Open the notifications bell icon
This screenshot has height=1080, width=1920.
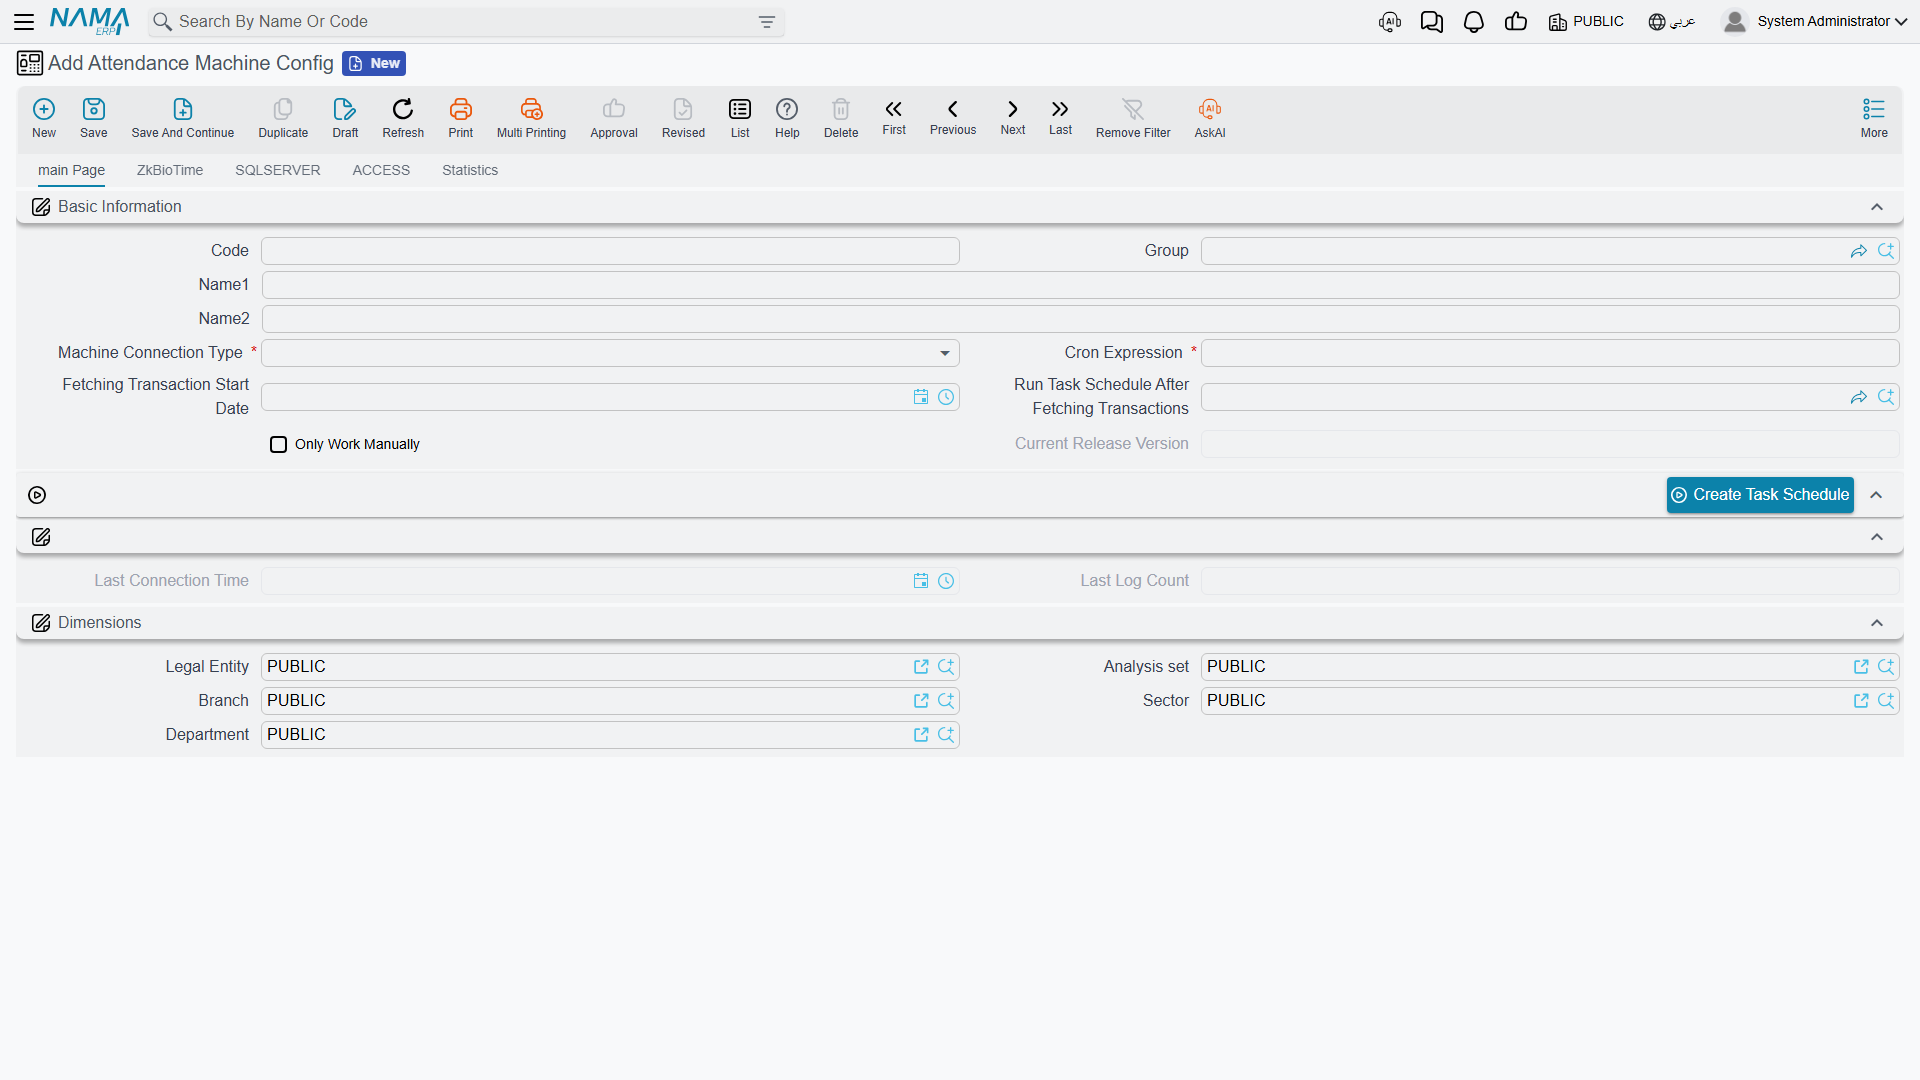click(x=1473, y=22)
